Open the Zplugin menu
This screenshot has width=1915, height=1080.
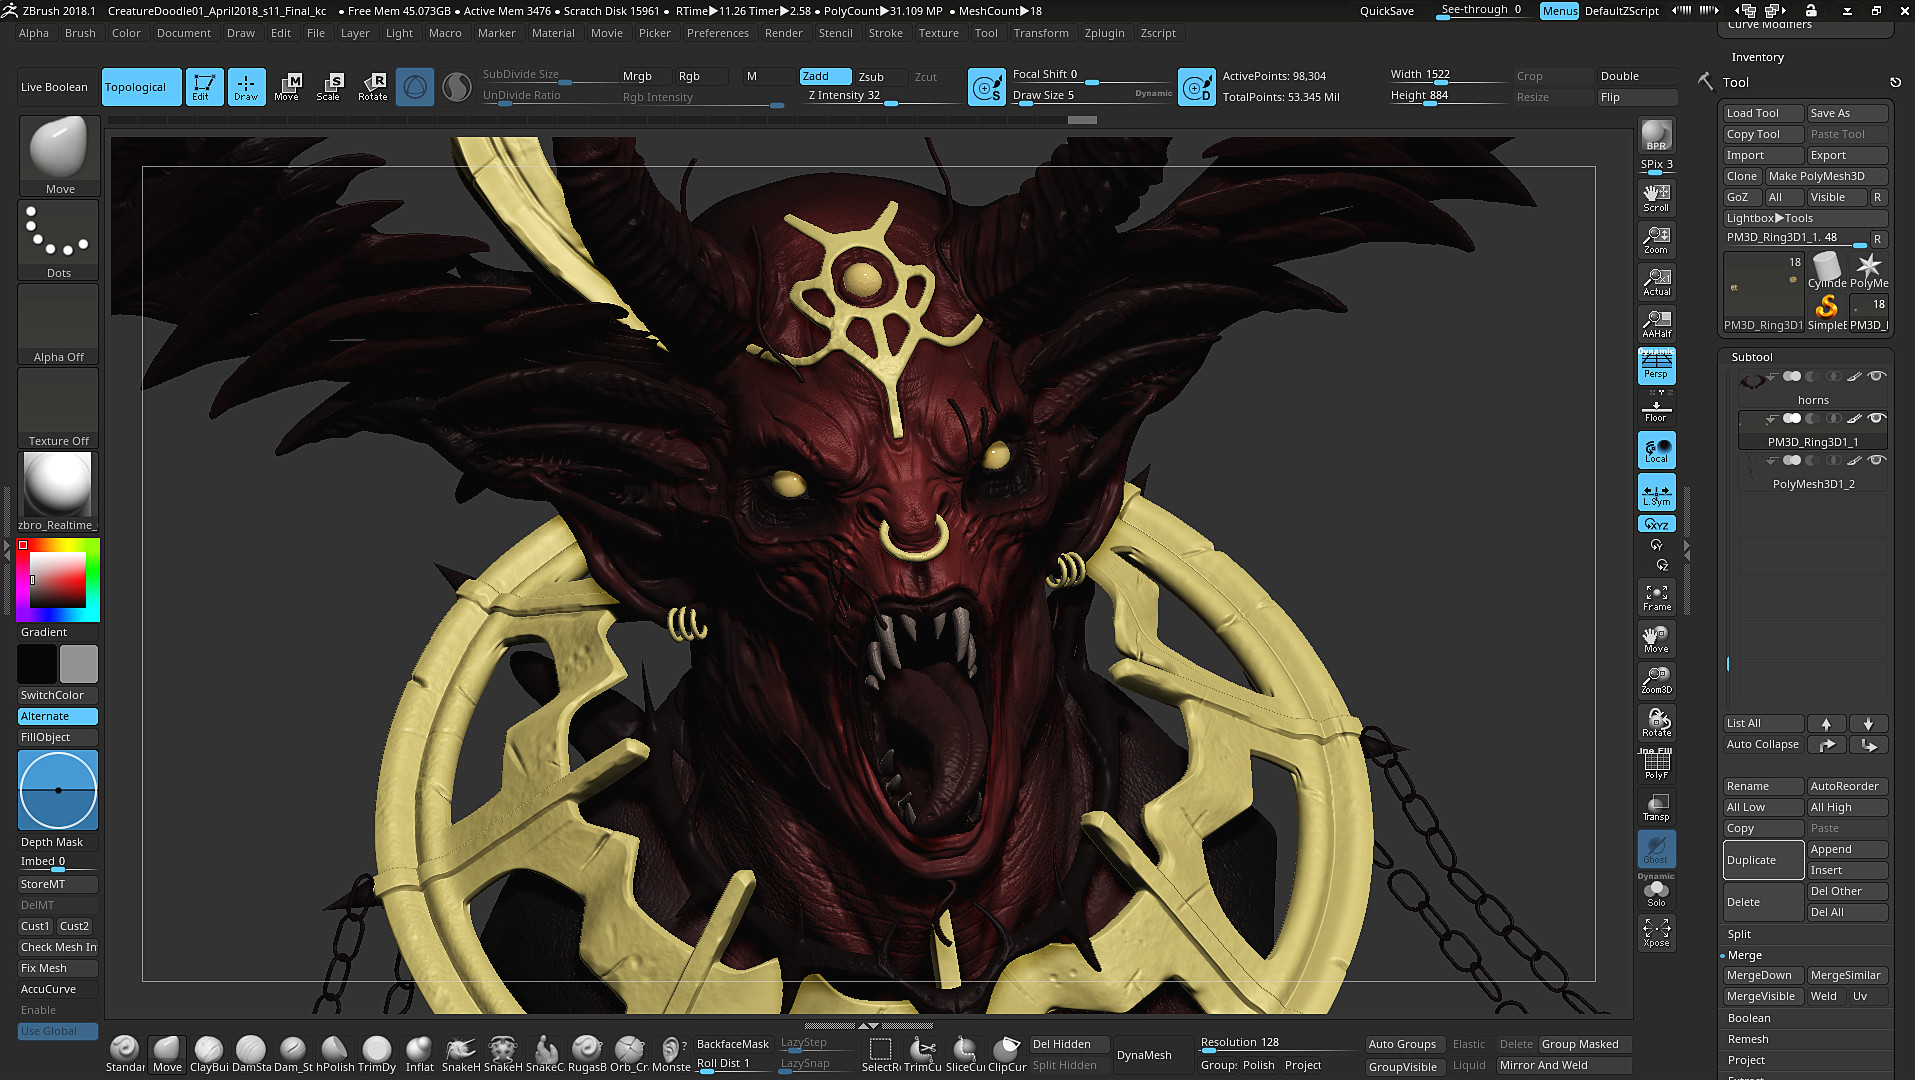pos(1104,33)
